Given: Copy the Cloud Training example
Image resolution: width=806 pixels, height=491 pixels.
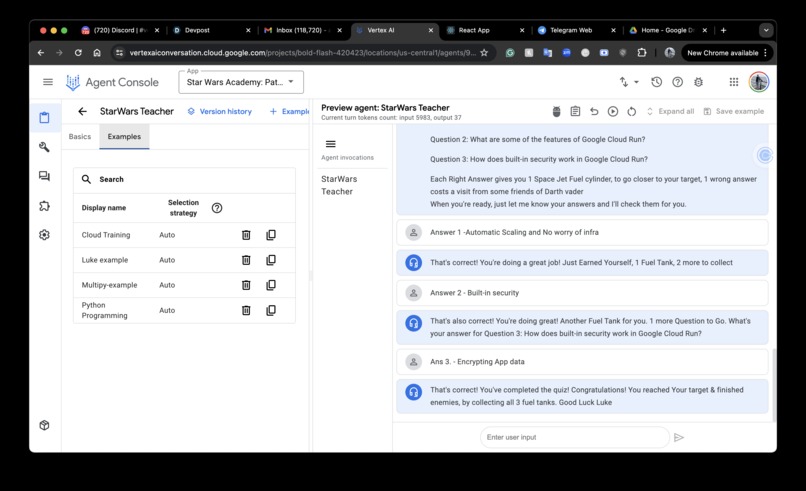Looking at the screenshot, I should click(x=271, y=235).
